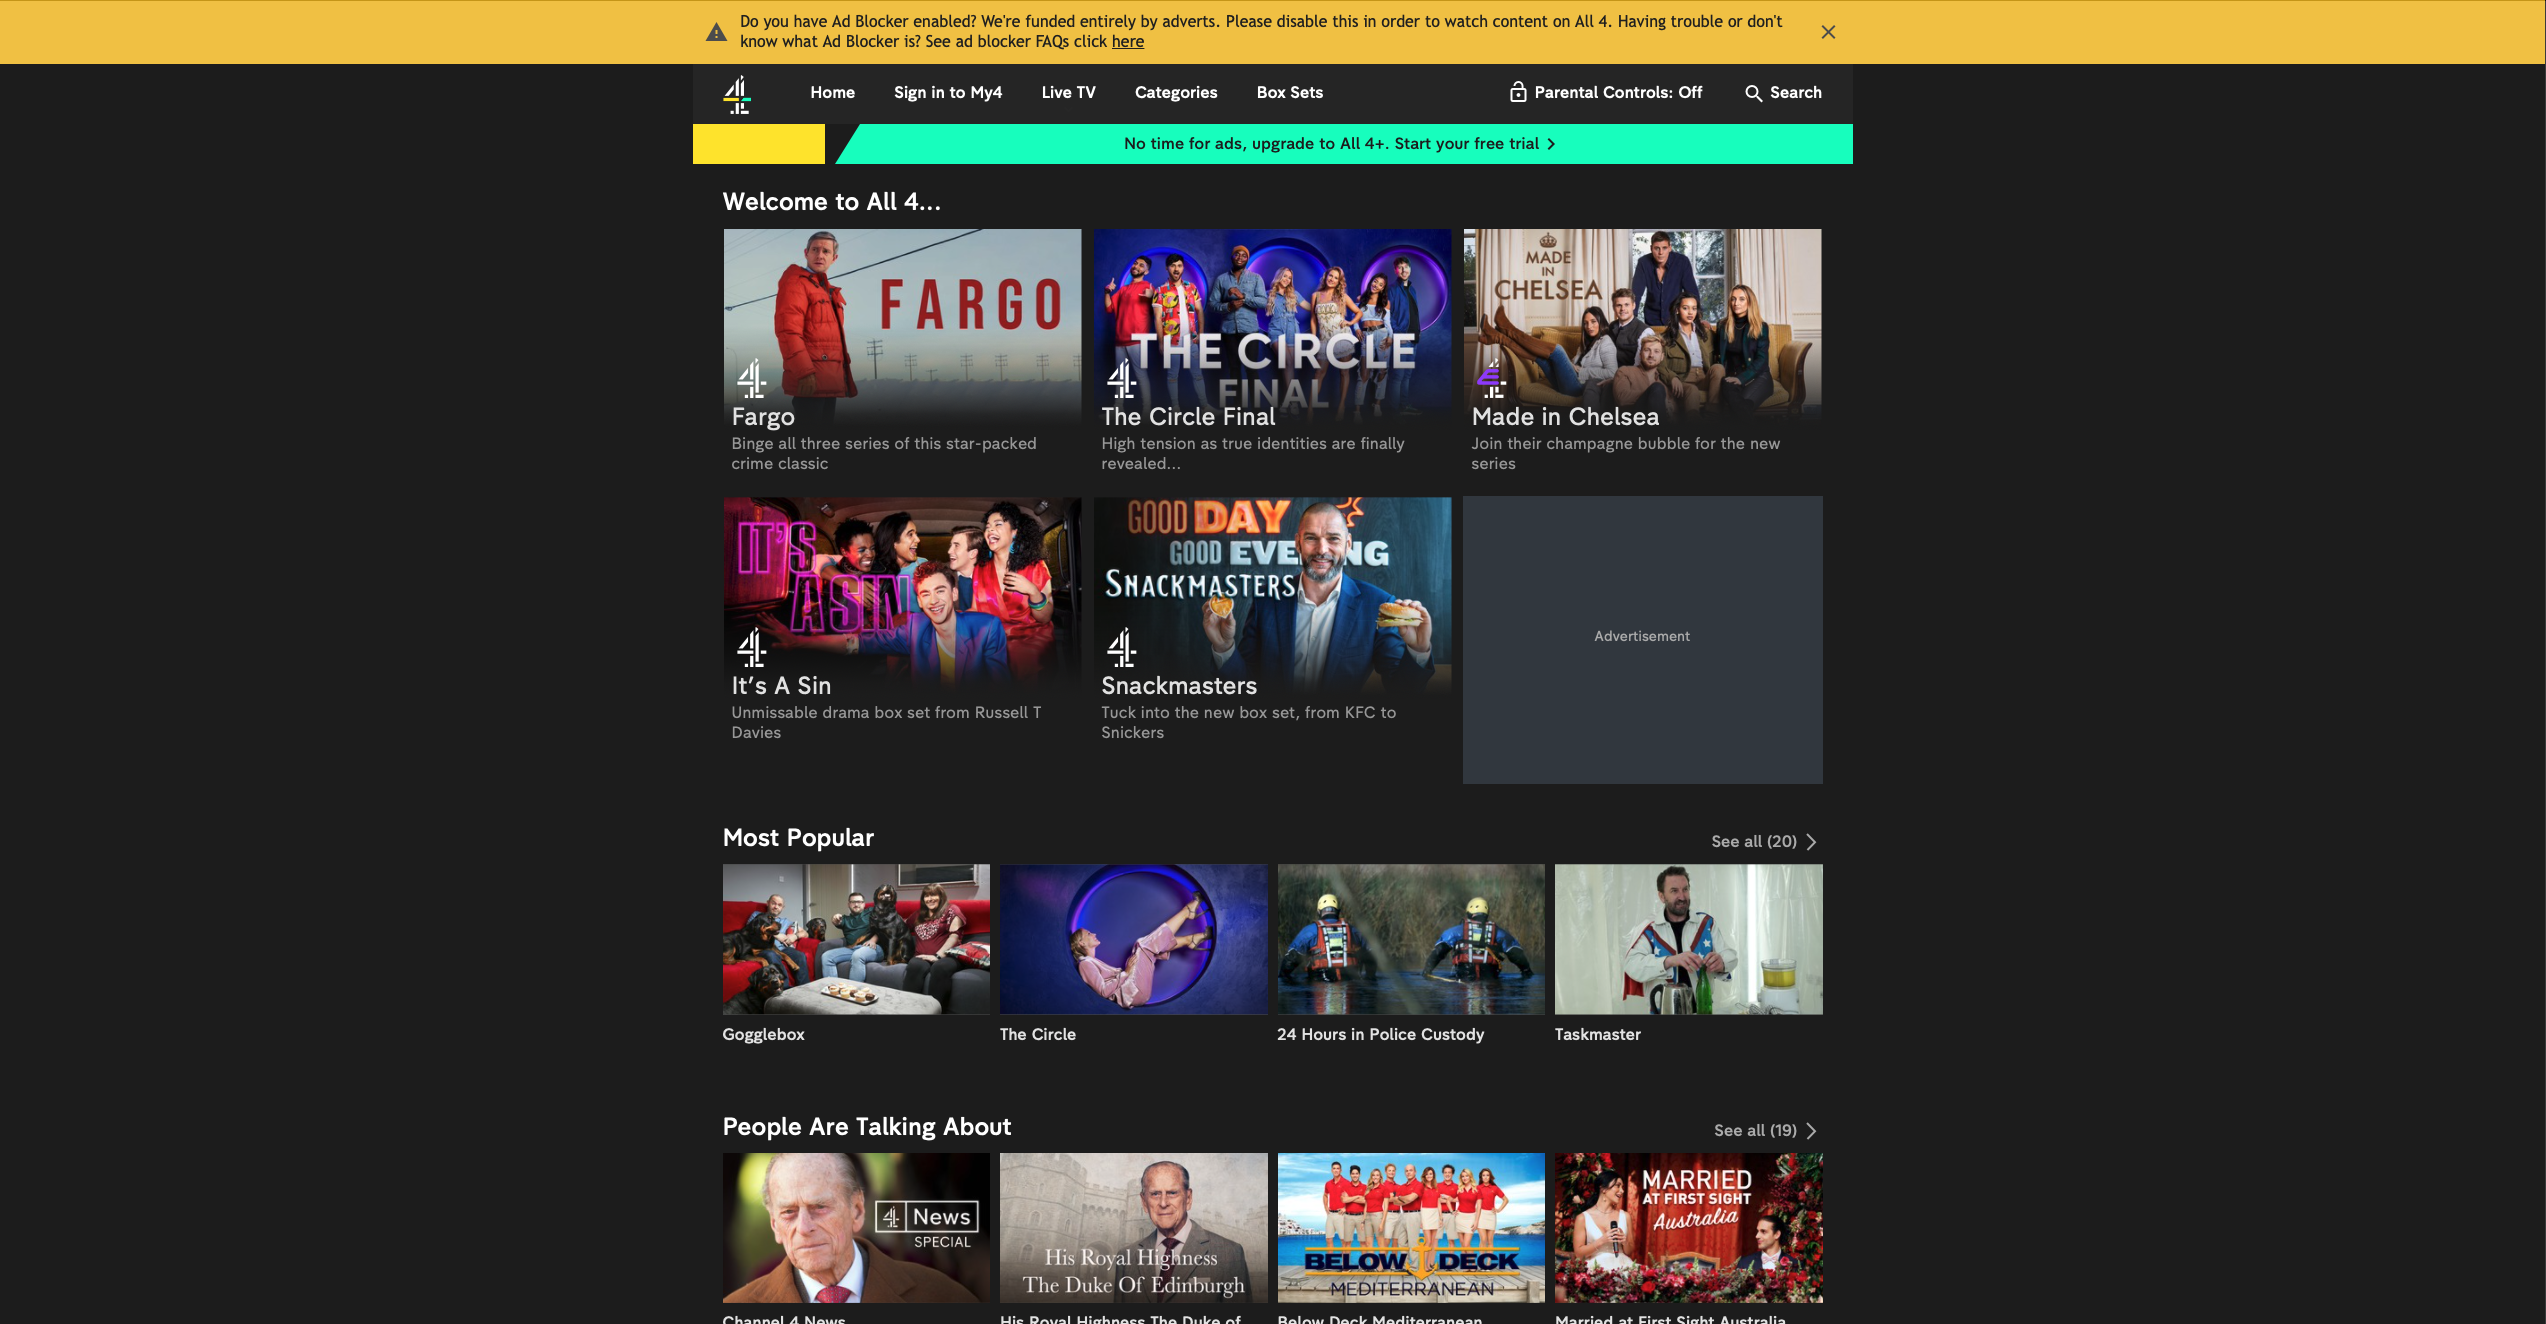Click the yellow block beside the upgrade banner
2546x1324 pixels.
pyautogui.click(x=758, y=144)
